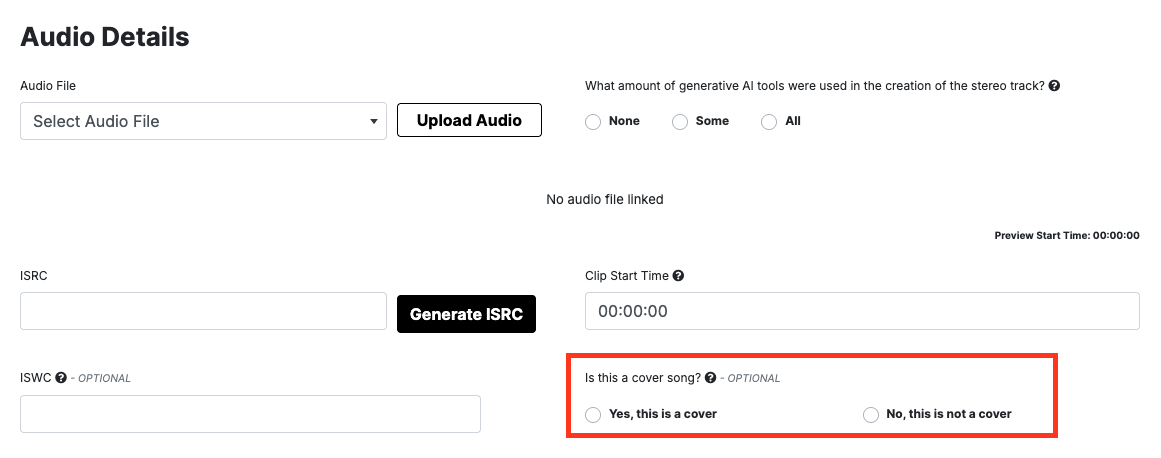Click the Clip Start Time input field

tap(862, 311)
